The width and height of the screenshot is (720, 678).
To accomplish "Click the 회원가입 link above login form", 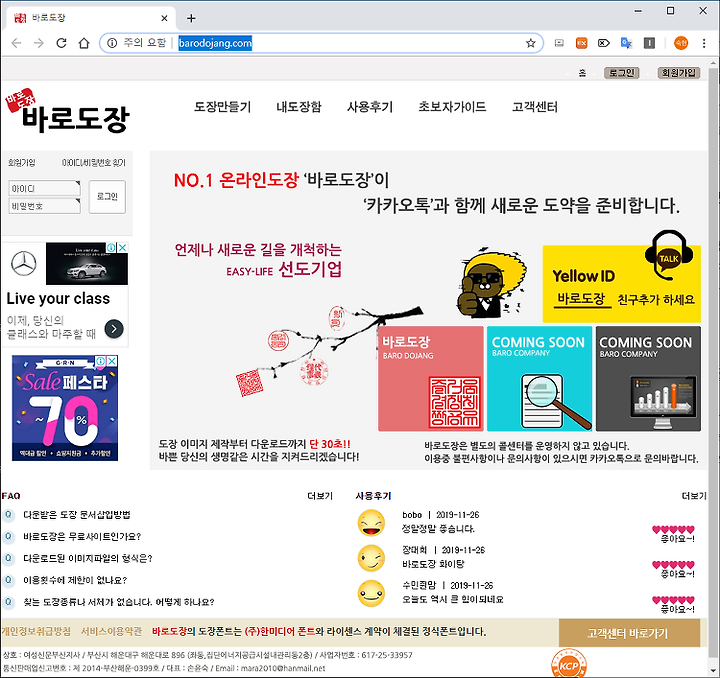I will tap(22, 162).
